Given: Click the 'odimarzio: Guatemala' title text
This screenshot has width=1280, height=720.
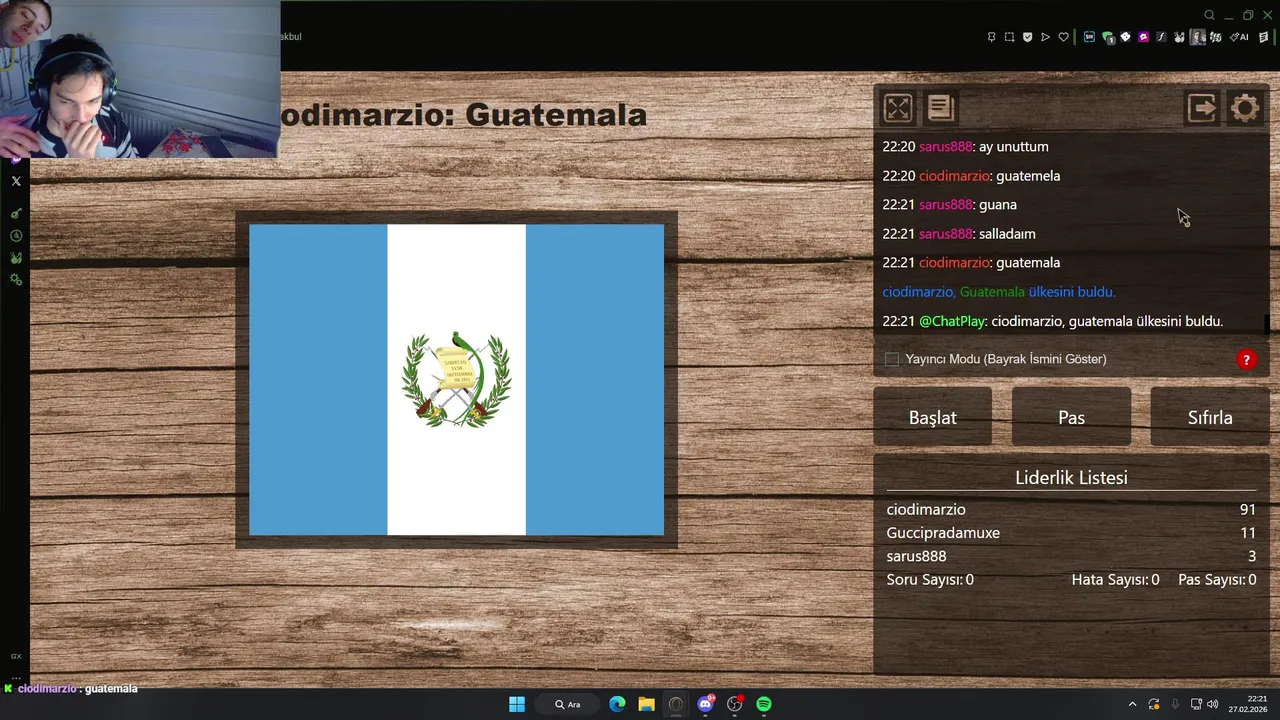Looking at the screenshot, I should (x=463, y=114).
